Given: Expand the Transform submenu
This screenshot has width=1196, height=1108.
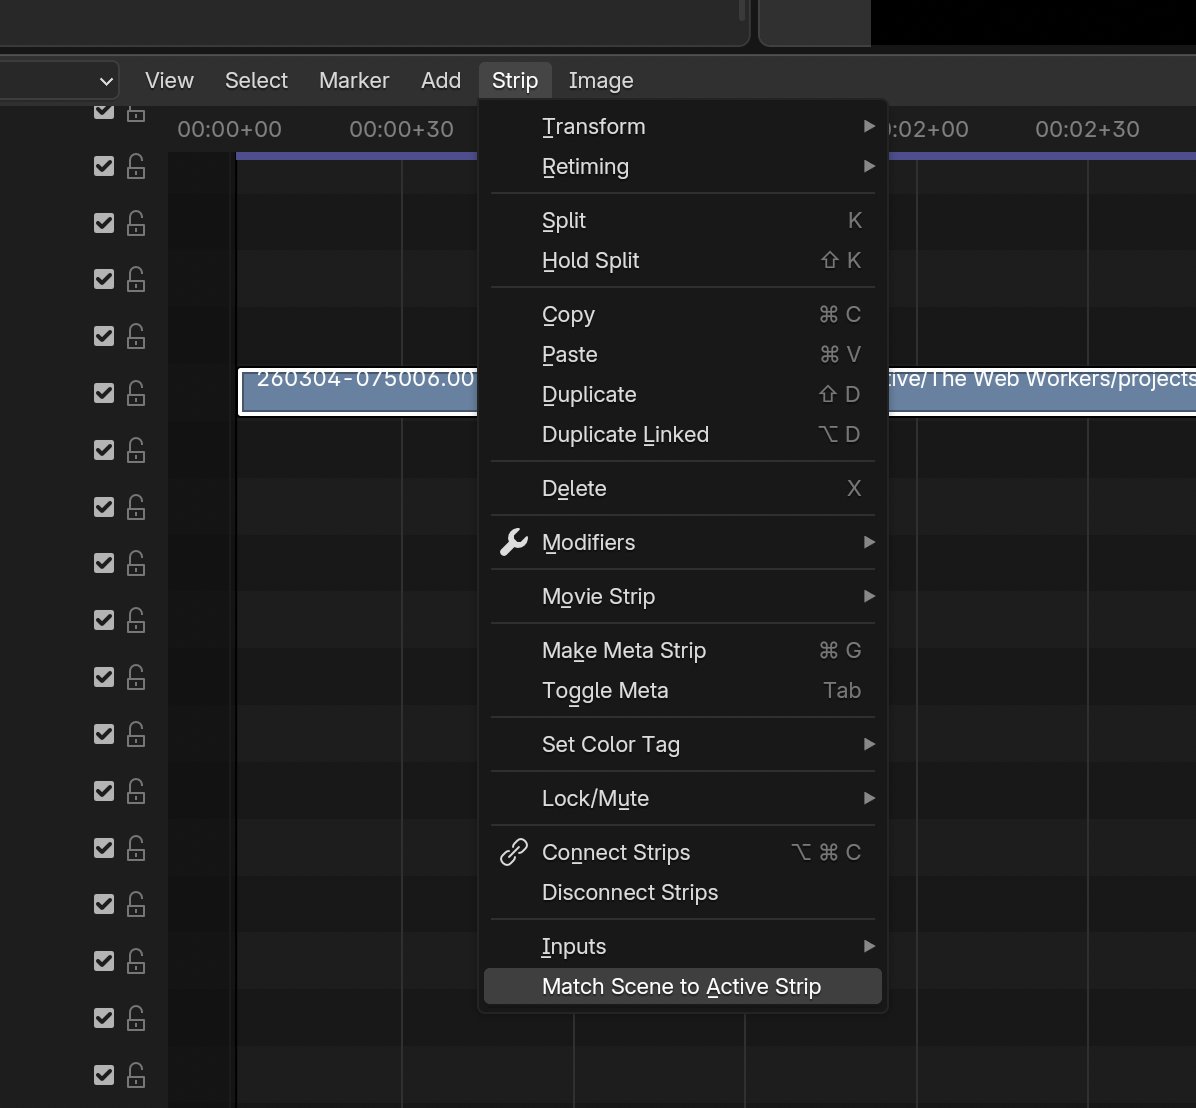Looking at the screenshot, I should (x=683, y=127).
